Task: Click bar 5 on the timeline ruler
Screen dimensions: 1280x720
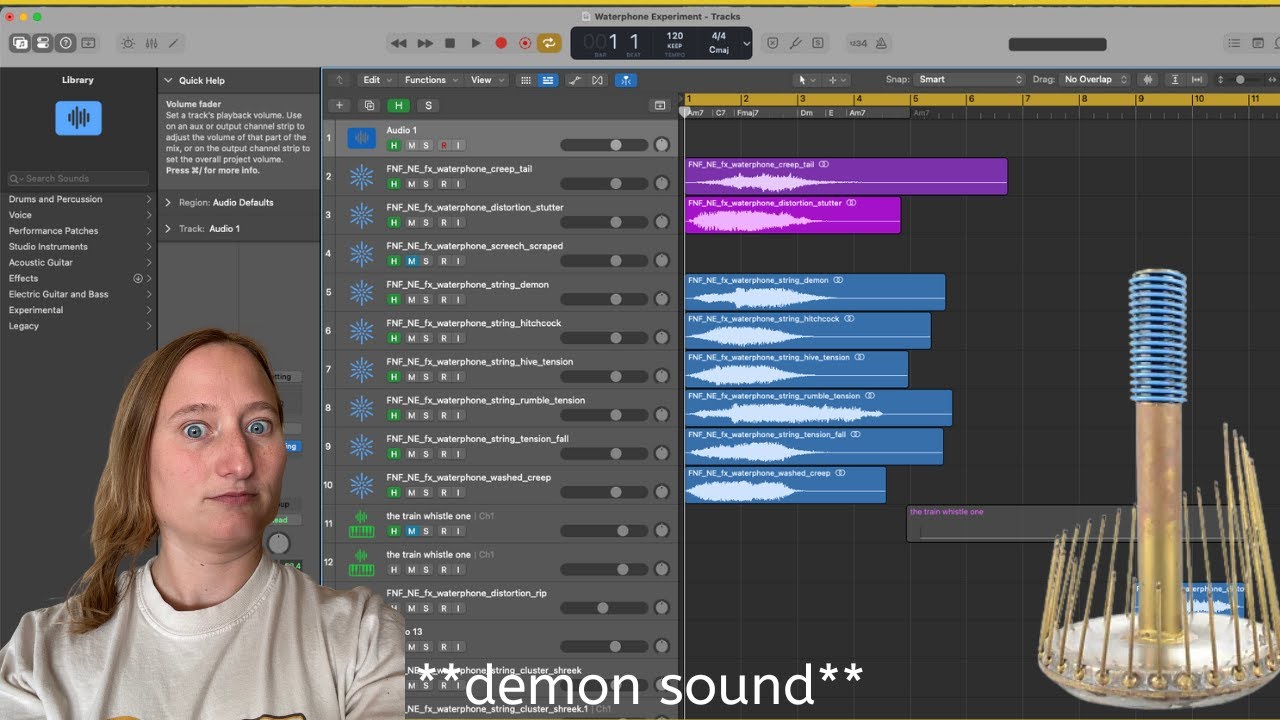Action: (913, 99)
